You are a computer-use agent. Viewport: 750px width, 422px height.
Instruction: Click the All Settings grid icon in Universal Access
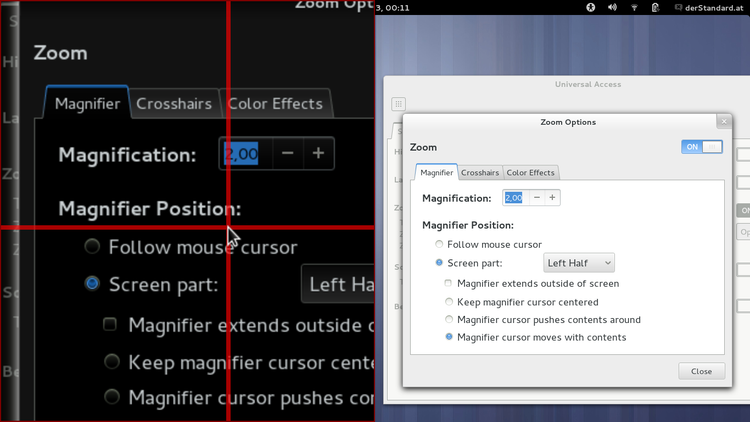tap(398, 104)
